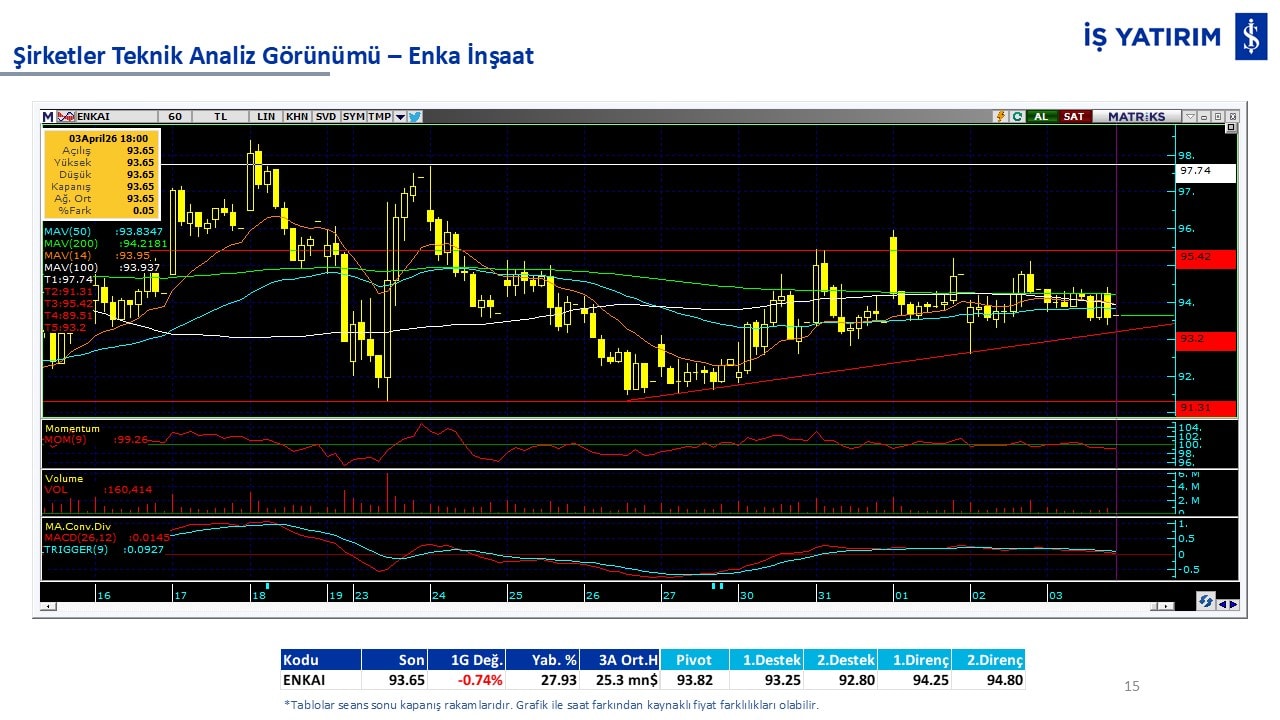Select the SYM toolbar item
This screenshot has height=720, width=1280.
(x=354, y=117)
